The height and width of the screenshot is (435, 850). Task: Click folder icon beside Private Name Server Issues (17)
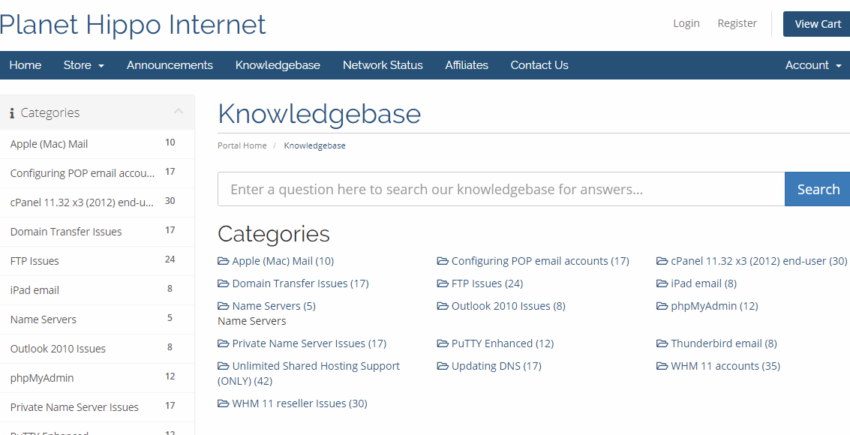click(223, 343)
